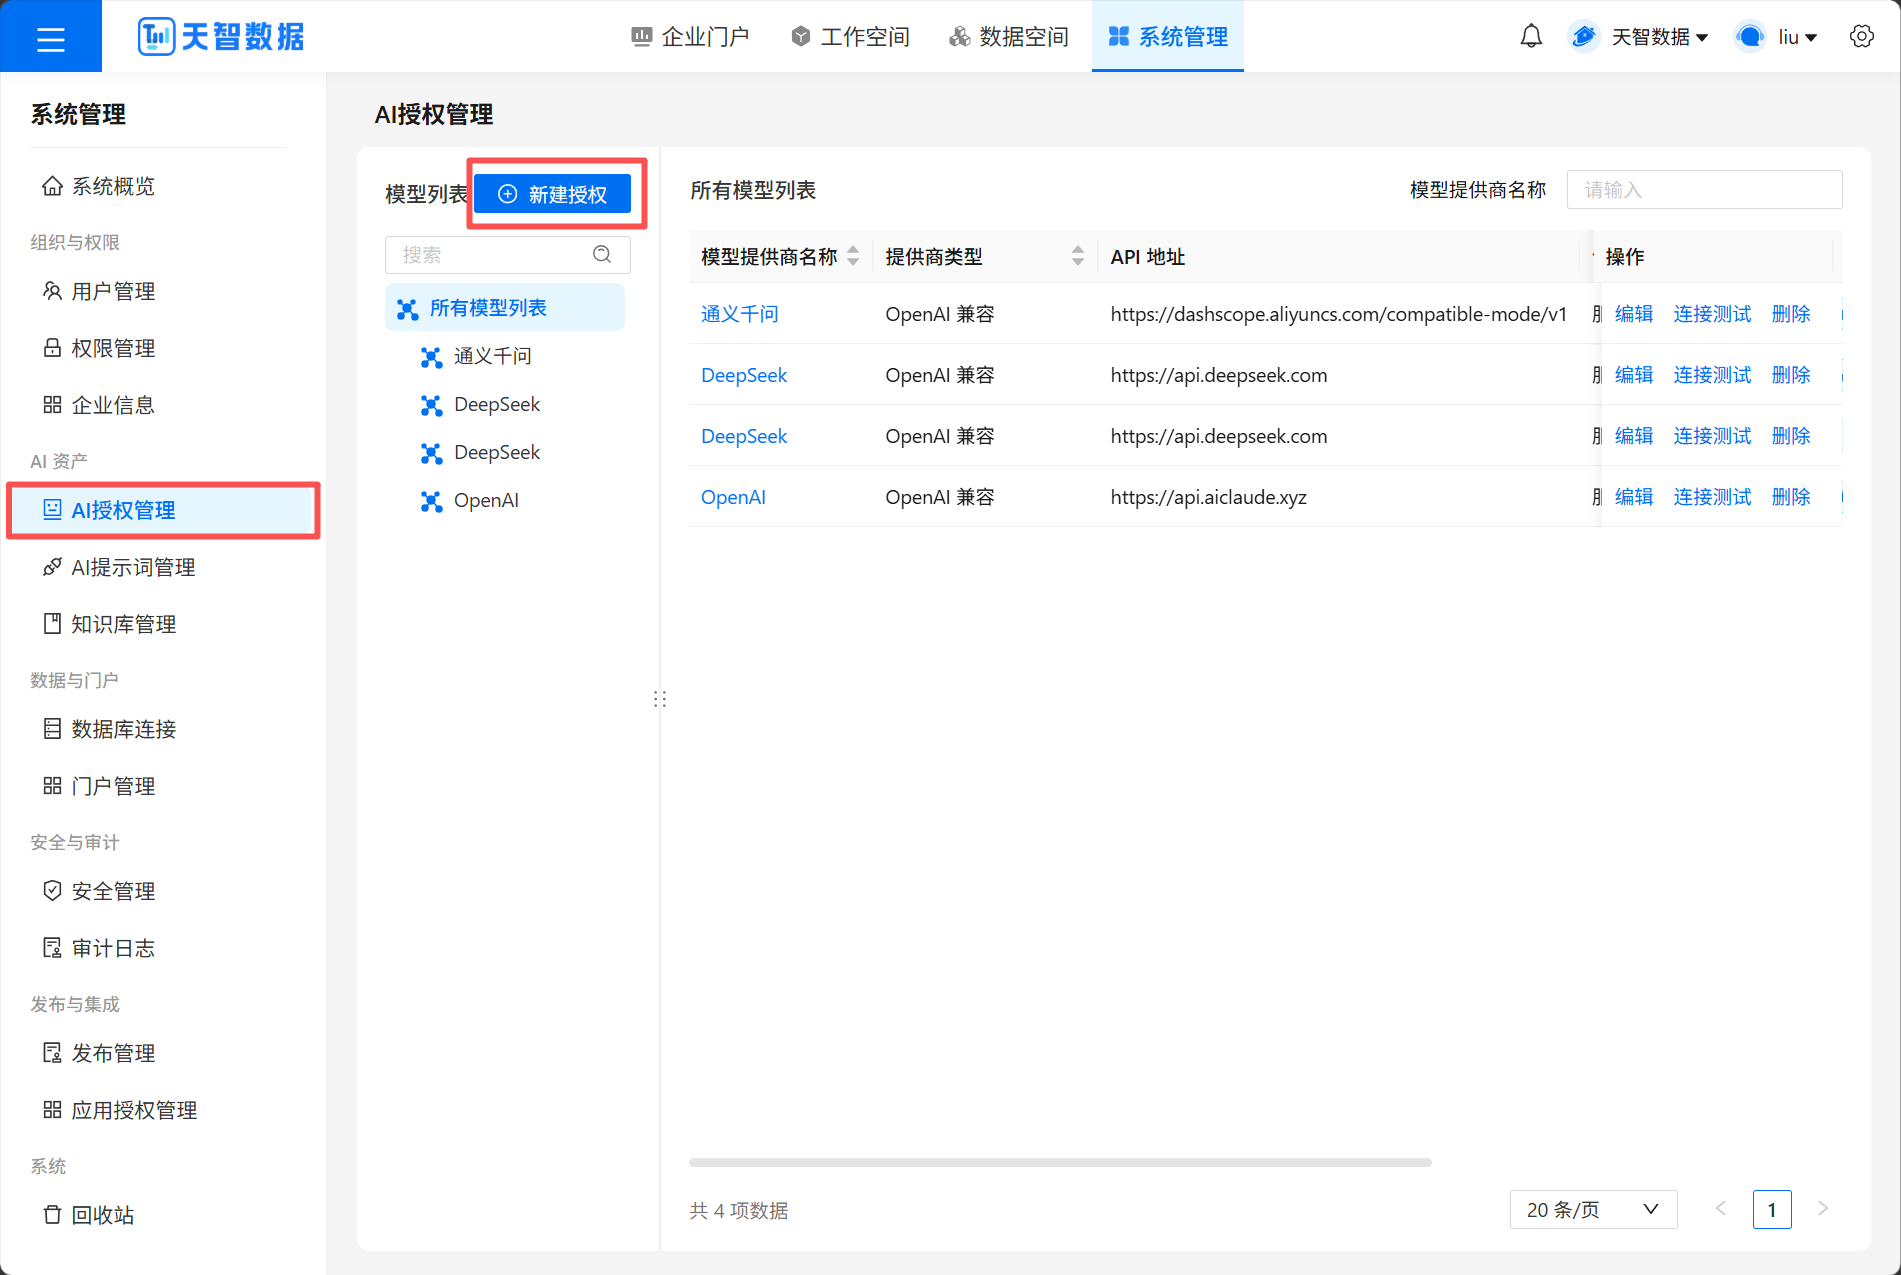The image size is (1901, 1275).
Task: Click the 天智数据 logo
Action: [x=221, y=37]
